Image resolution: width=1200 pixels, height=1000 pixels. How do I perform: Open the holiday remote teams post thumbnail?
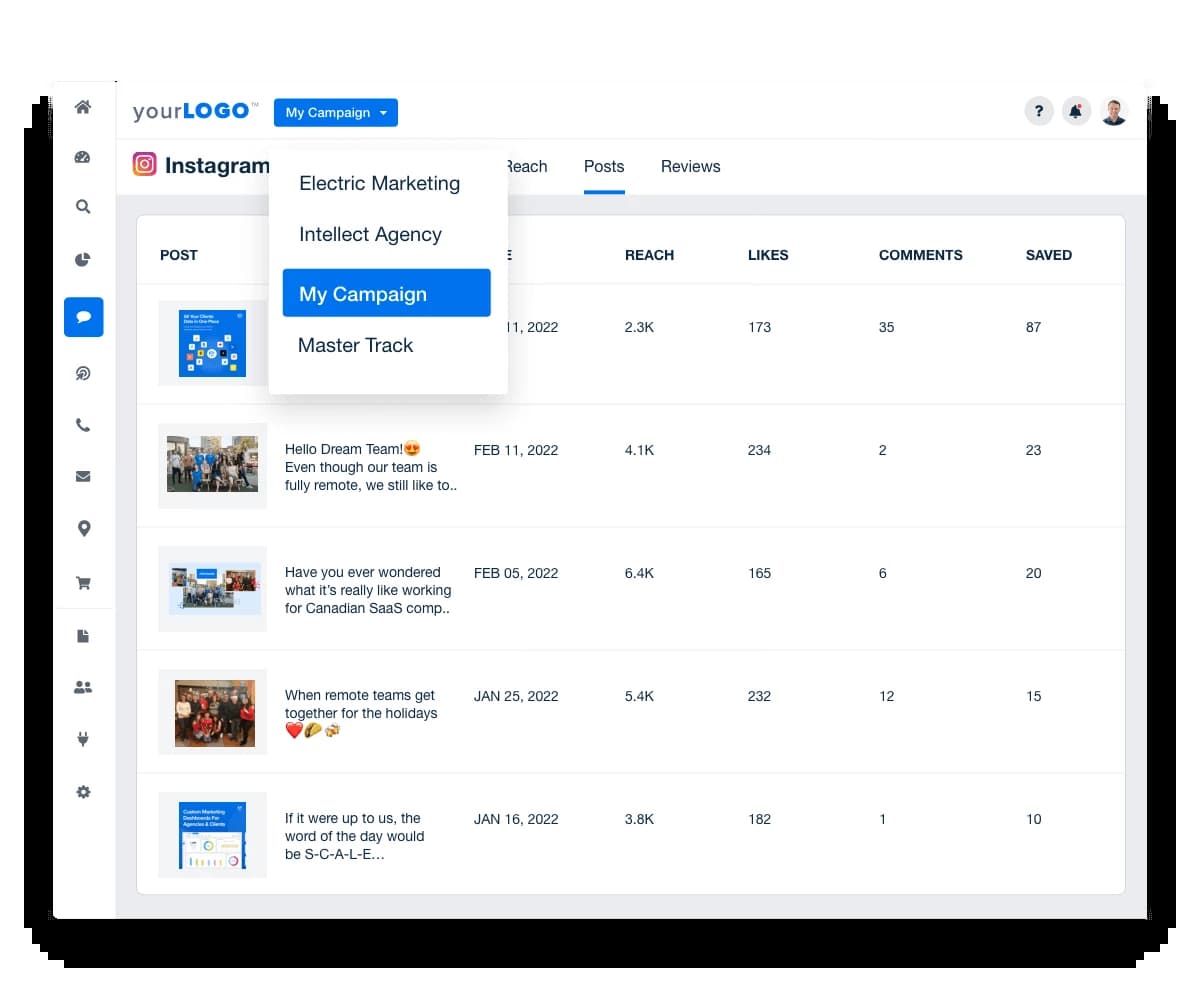point(213,712)
